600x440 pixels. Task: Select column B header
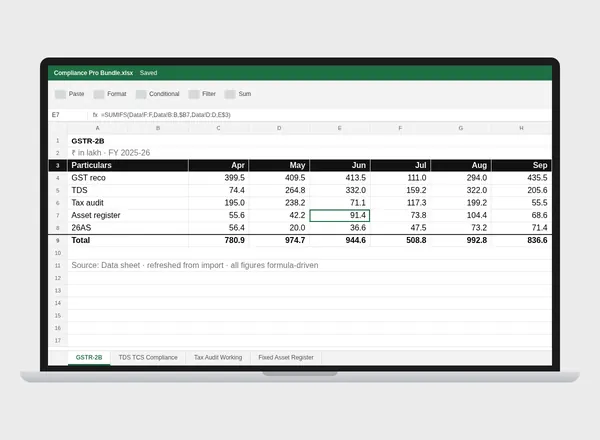(x=158, y=128)
